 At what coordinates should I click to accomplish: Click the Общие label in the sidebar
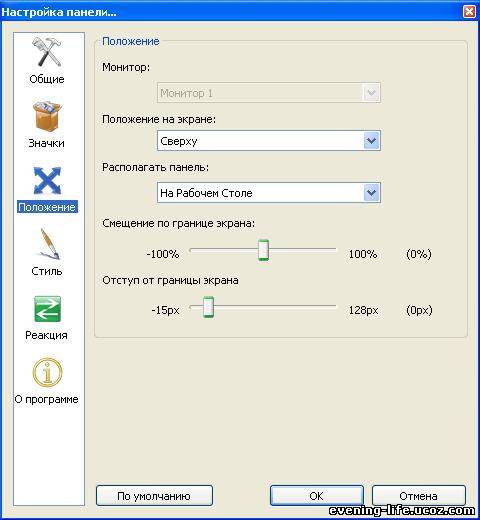click(x=47, y=79)
